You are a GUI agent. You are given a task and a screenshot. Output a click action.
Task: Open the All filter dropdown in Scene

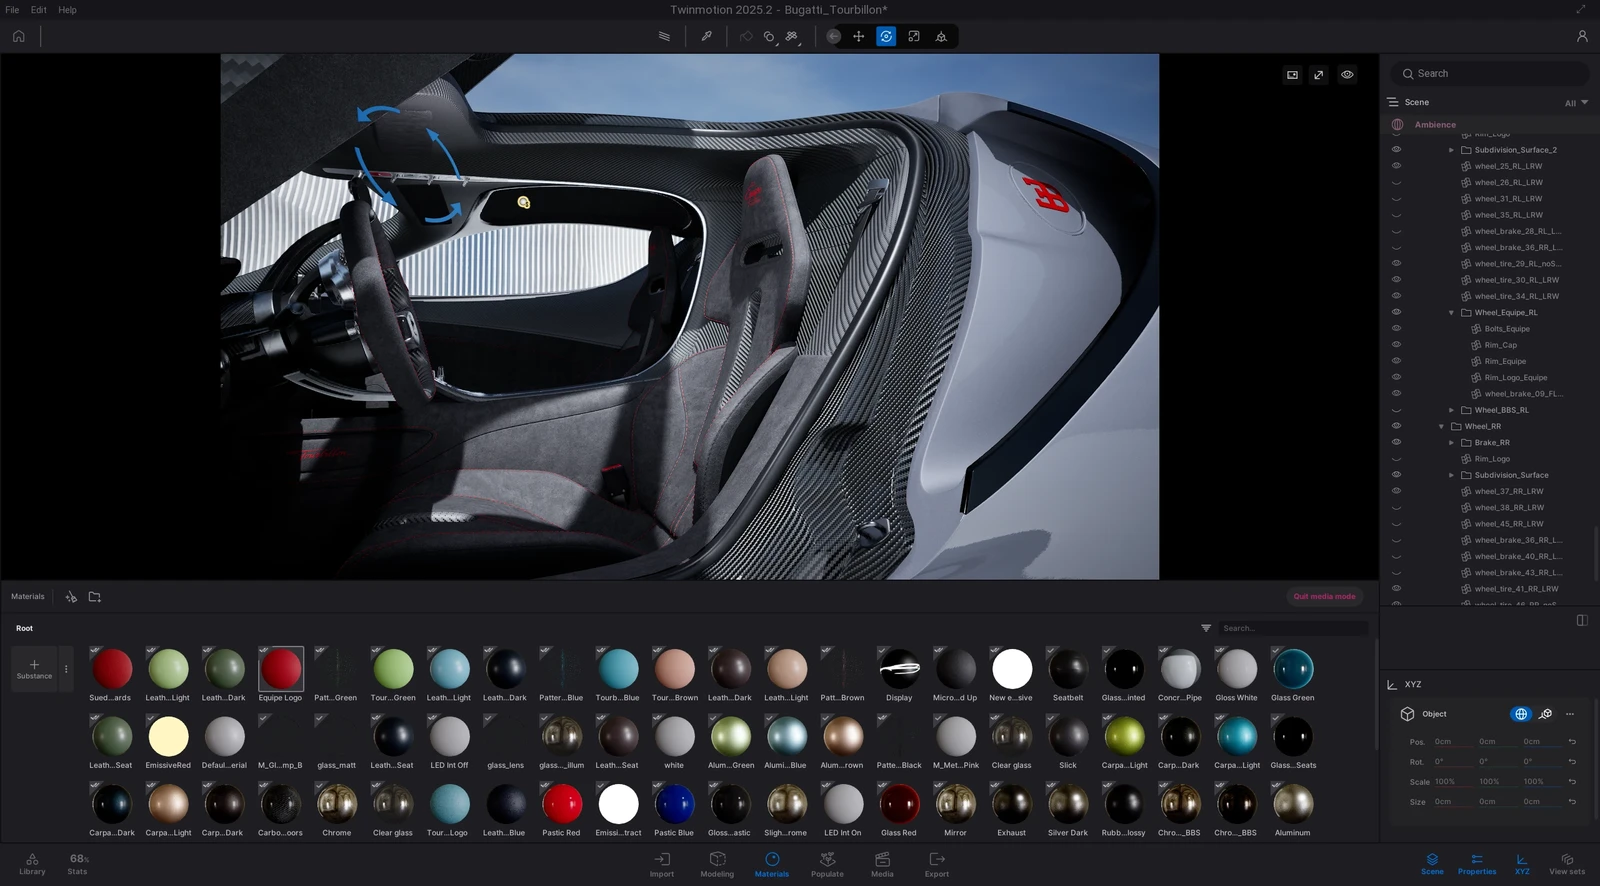coord(1576,103)
